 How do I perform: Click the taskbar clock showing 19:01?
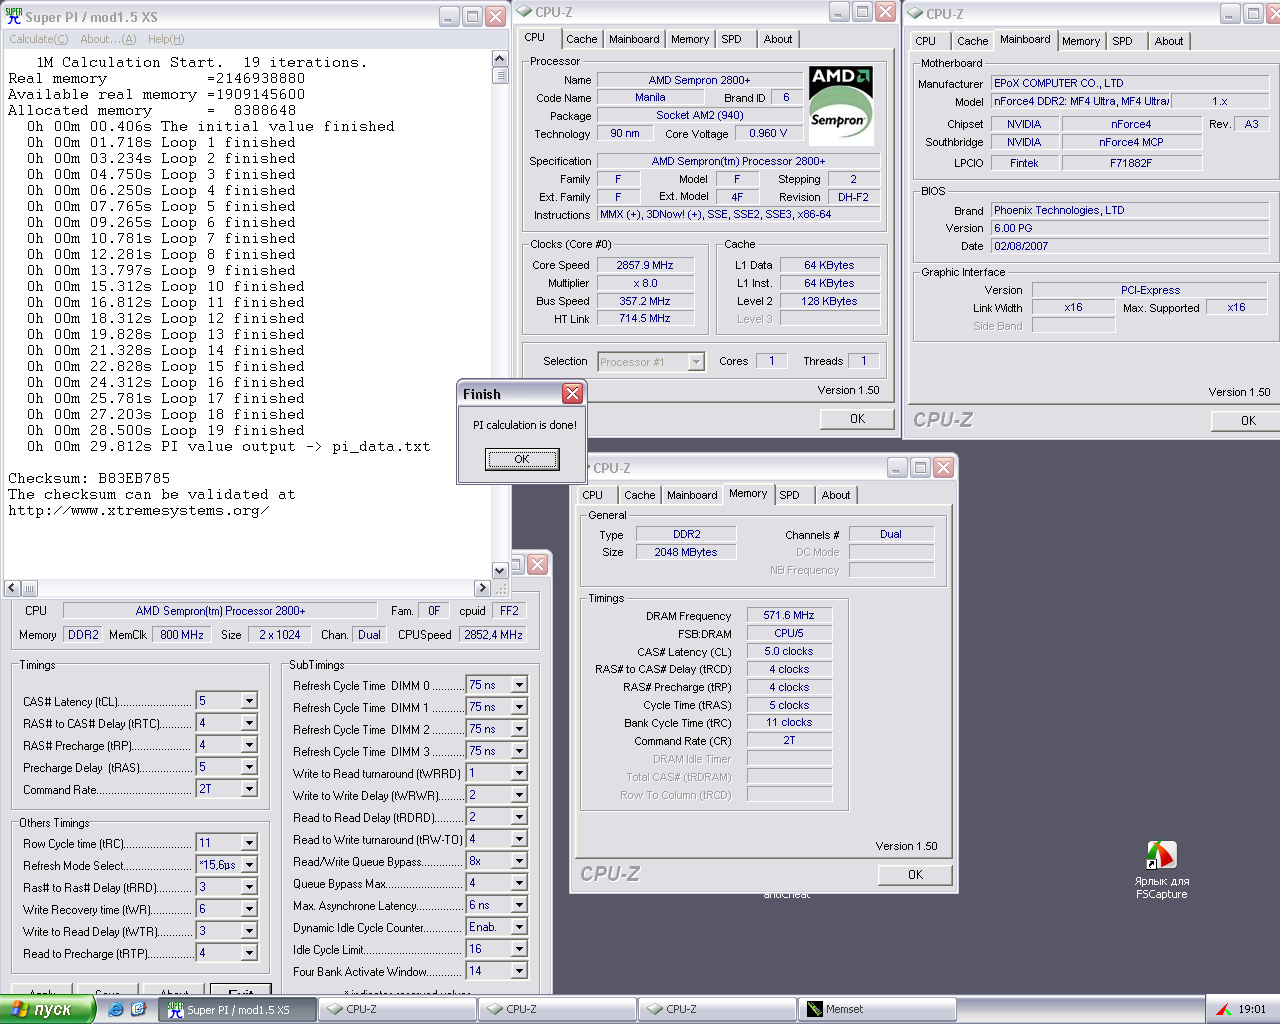coord(1252,1010)
